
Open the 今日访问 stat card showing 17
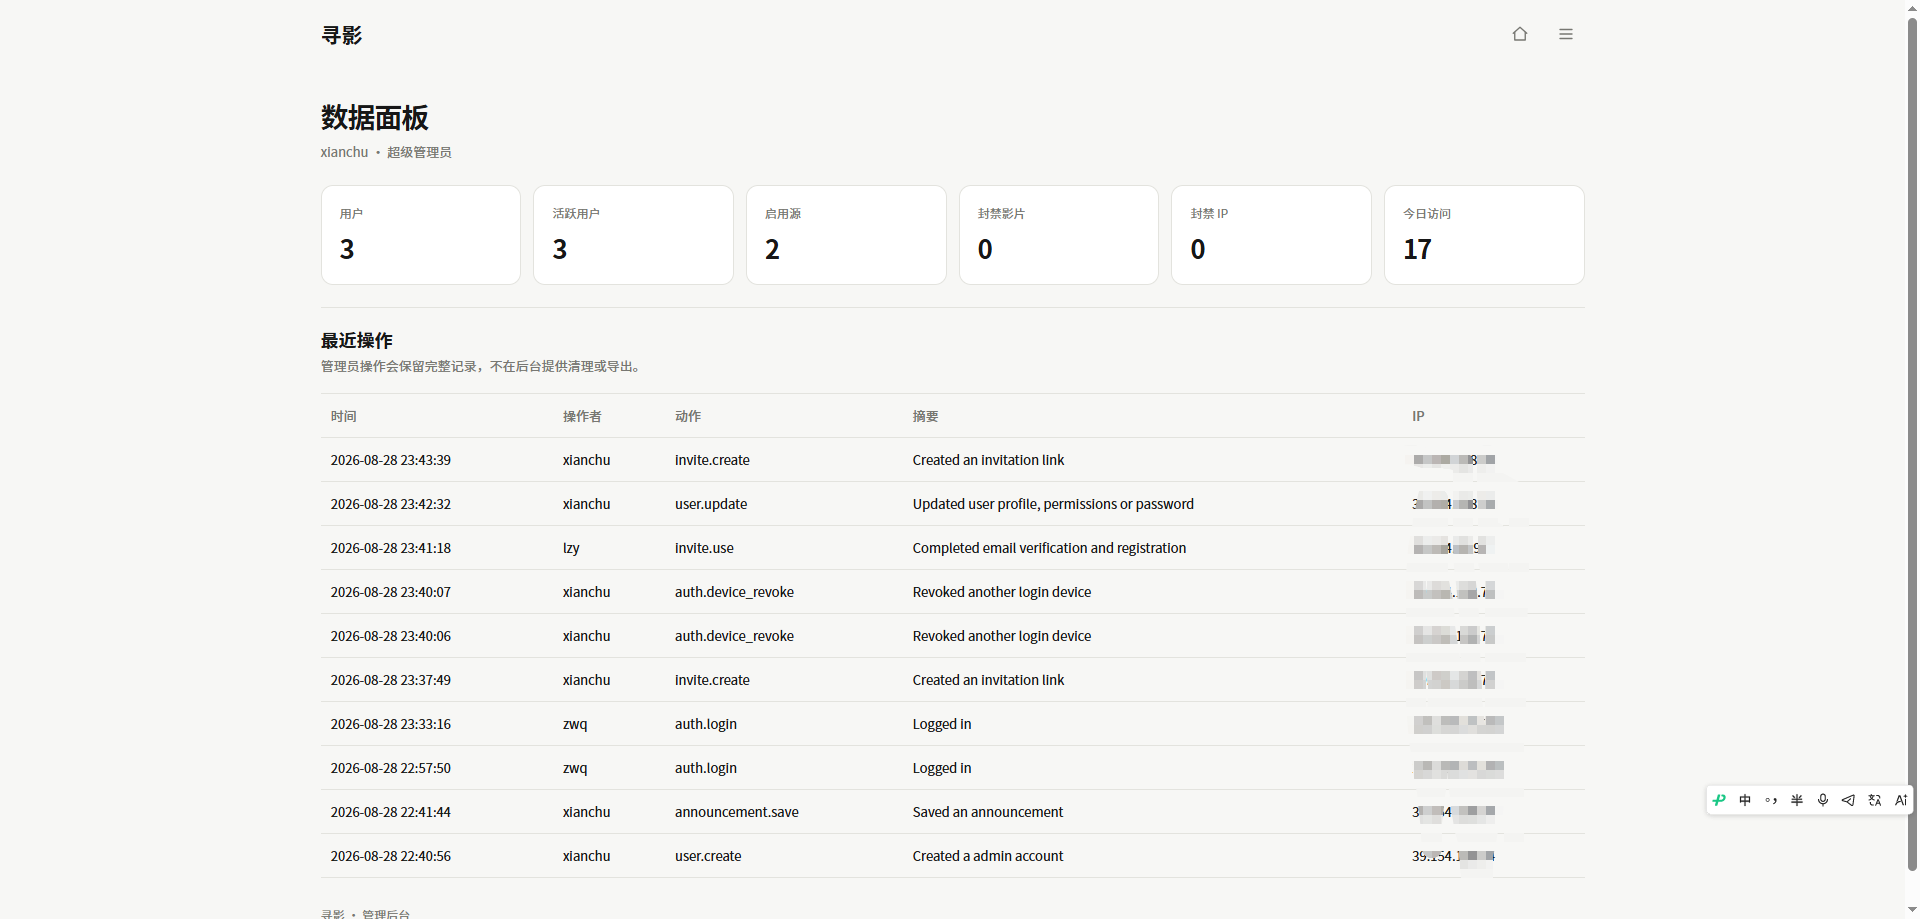pyautogui.click(x=1484, y=235)
